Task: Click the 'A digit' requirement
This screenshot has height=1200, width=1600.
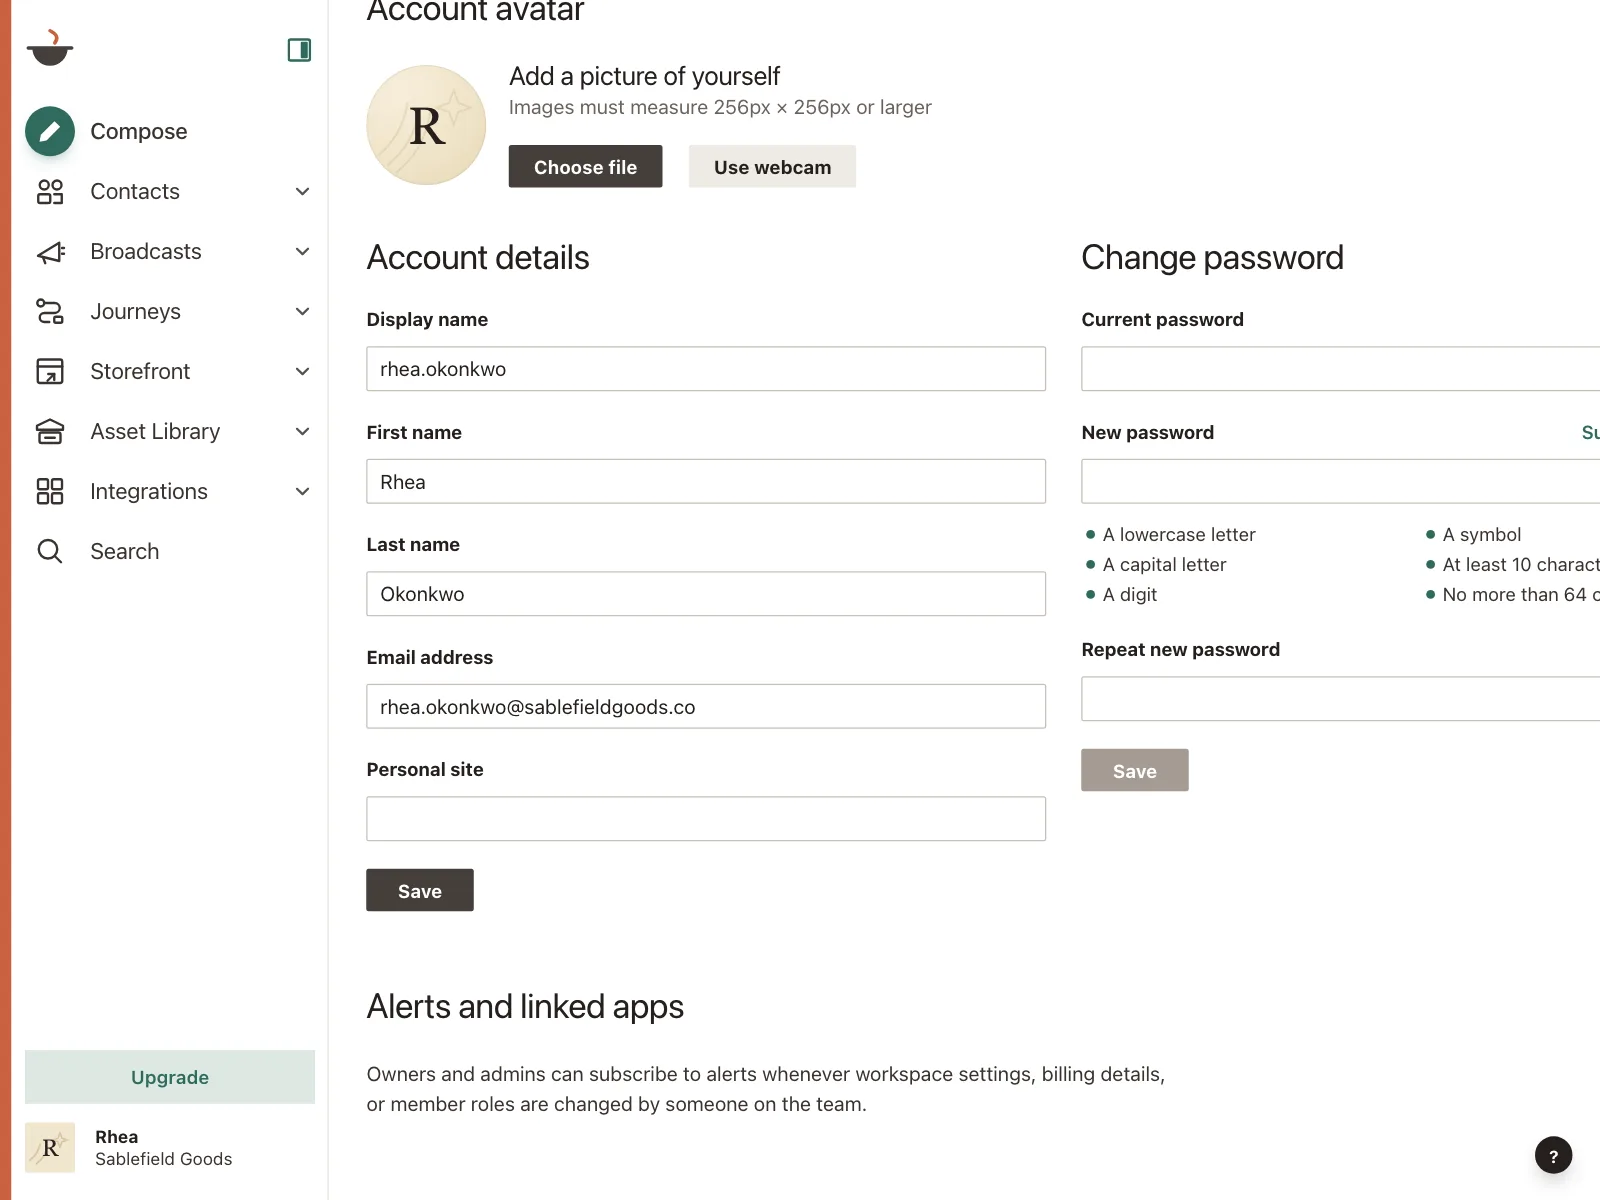Action: coord(1130,595)
